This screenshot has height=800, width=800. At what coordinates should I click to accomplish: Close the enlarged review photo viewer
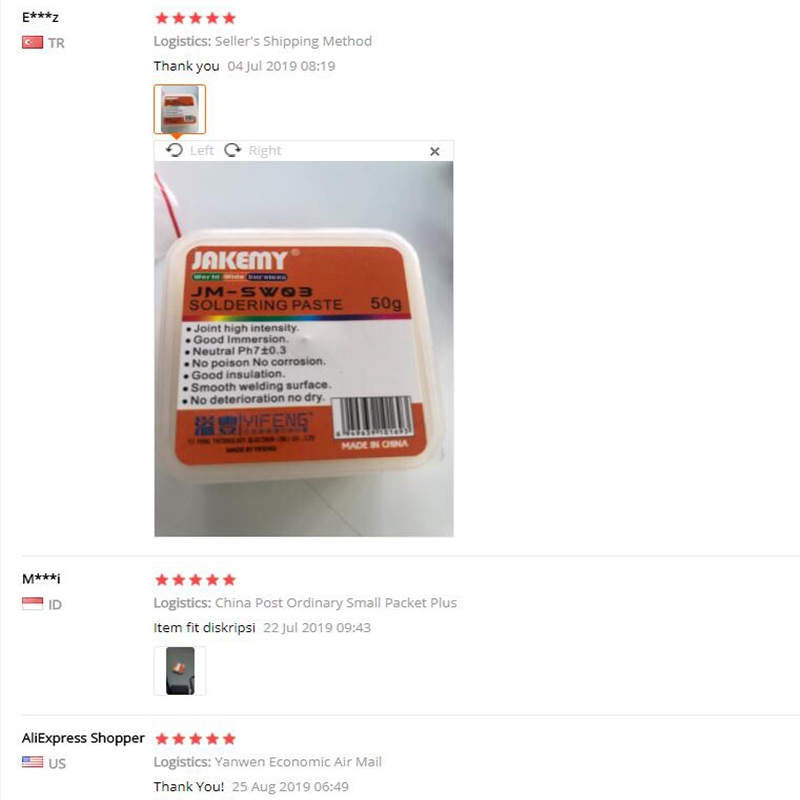tap(435, 152)
